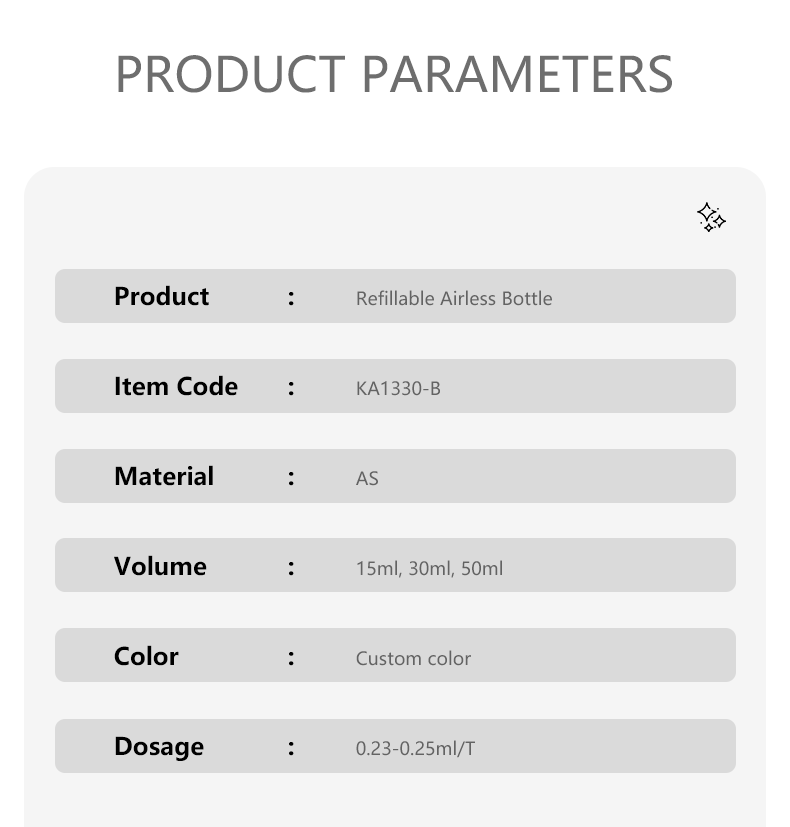The width and height of the screenshot is (790, 827).
Task: Click the Custom color value
Action: (413, 659)
